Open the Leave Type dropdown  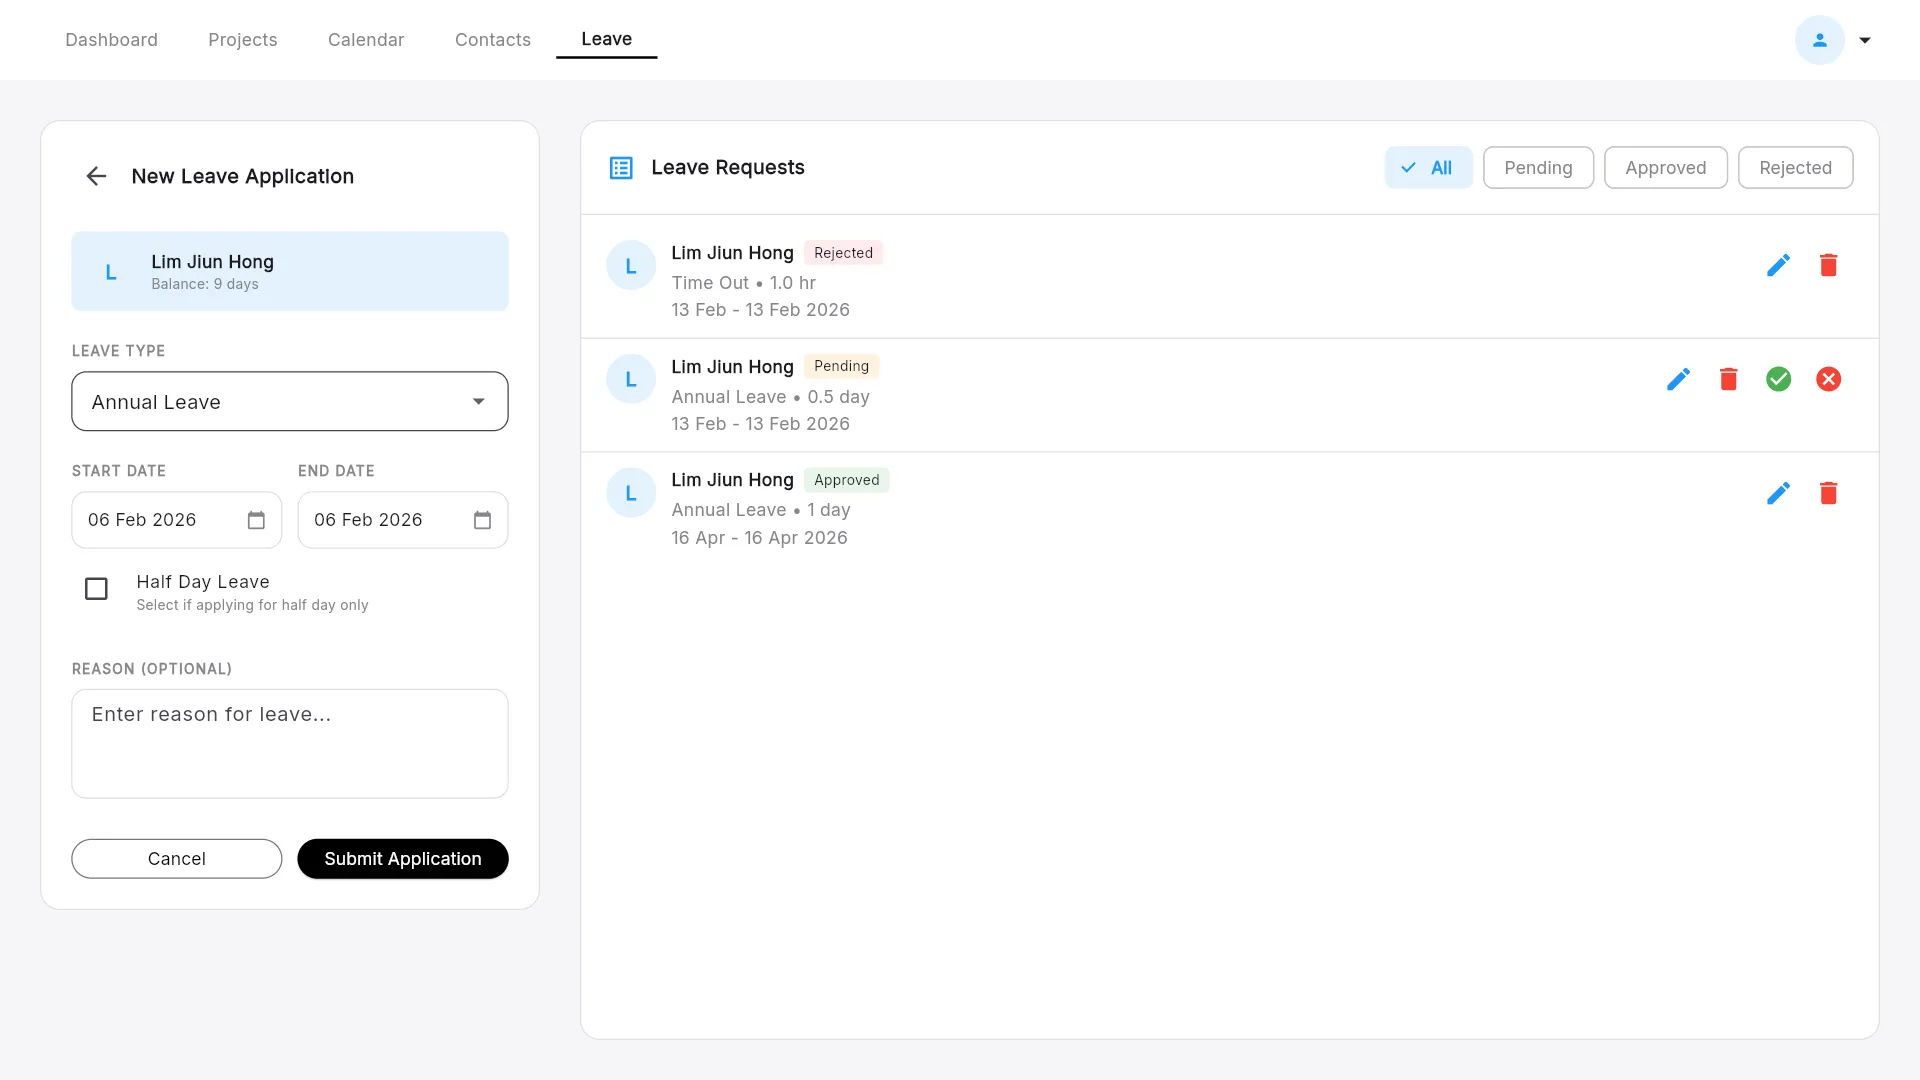coord(289,402)
